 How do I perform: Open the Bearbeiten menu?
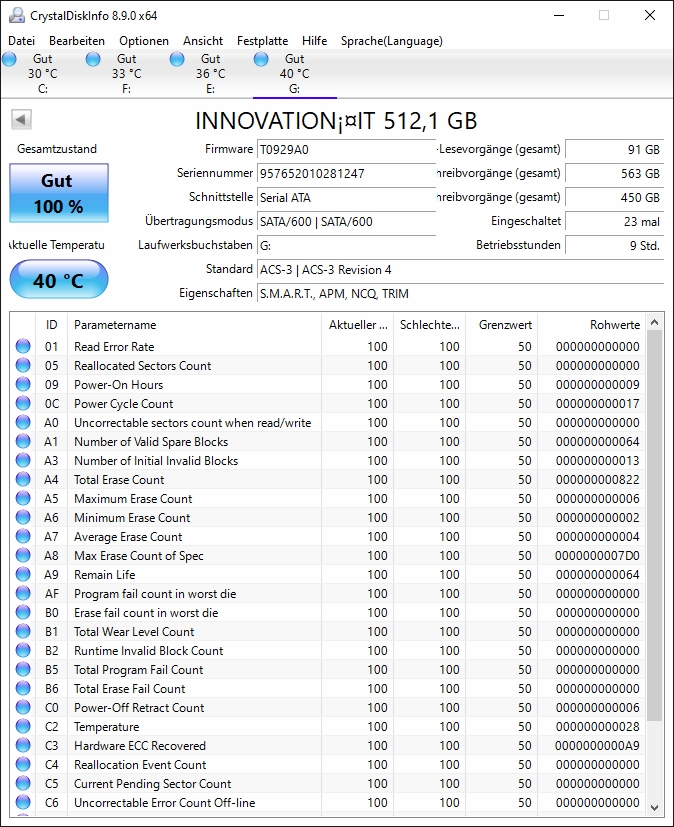77,41
